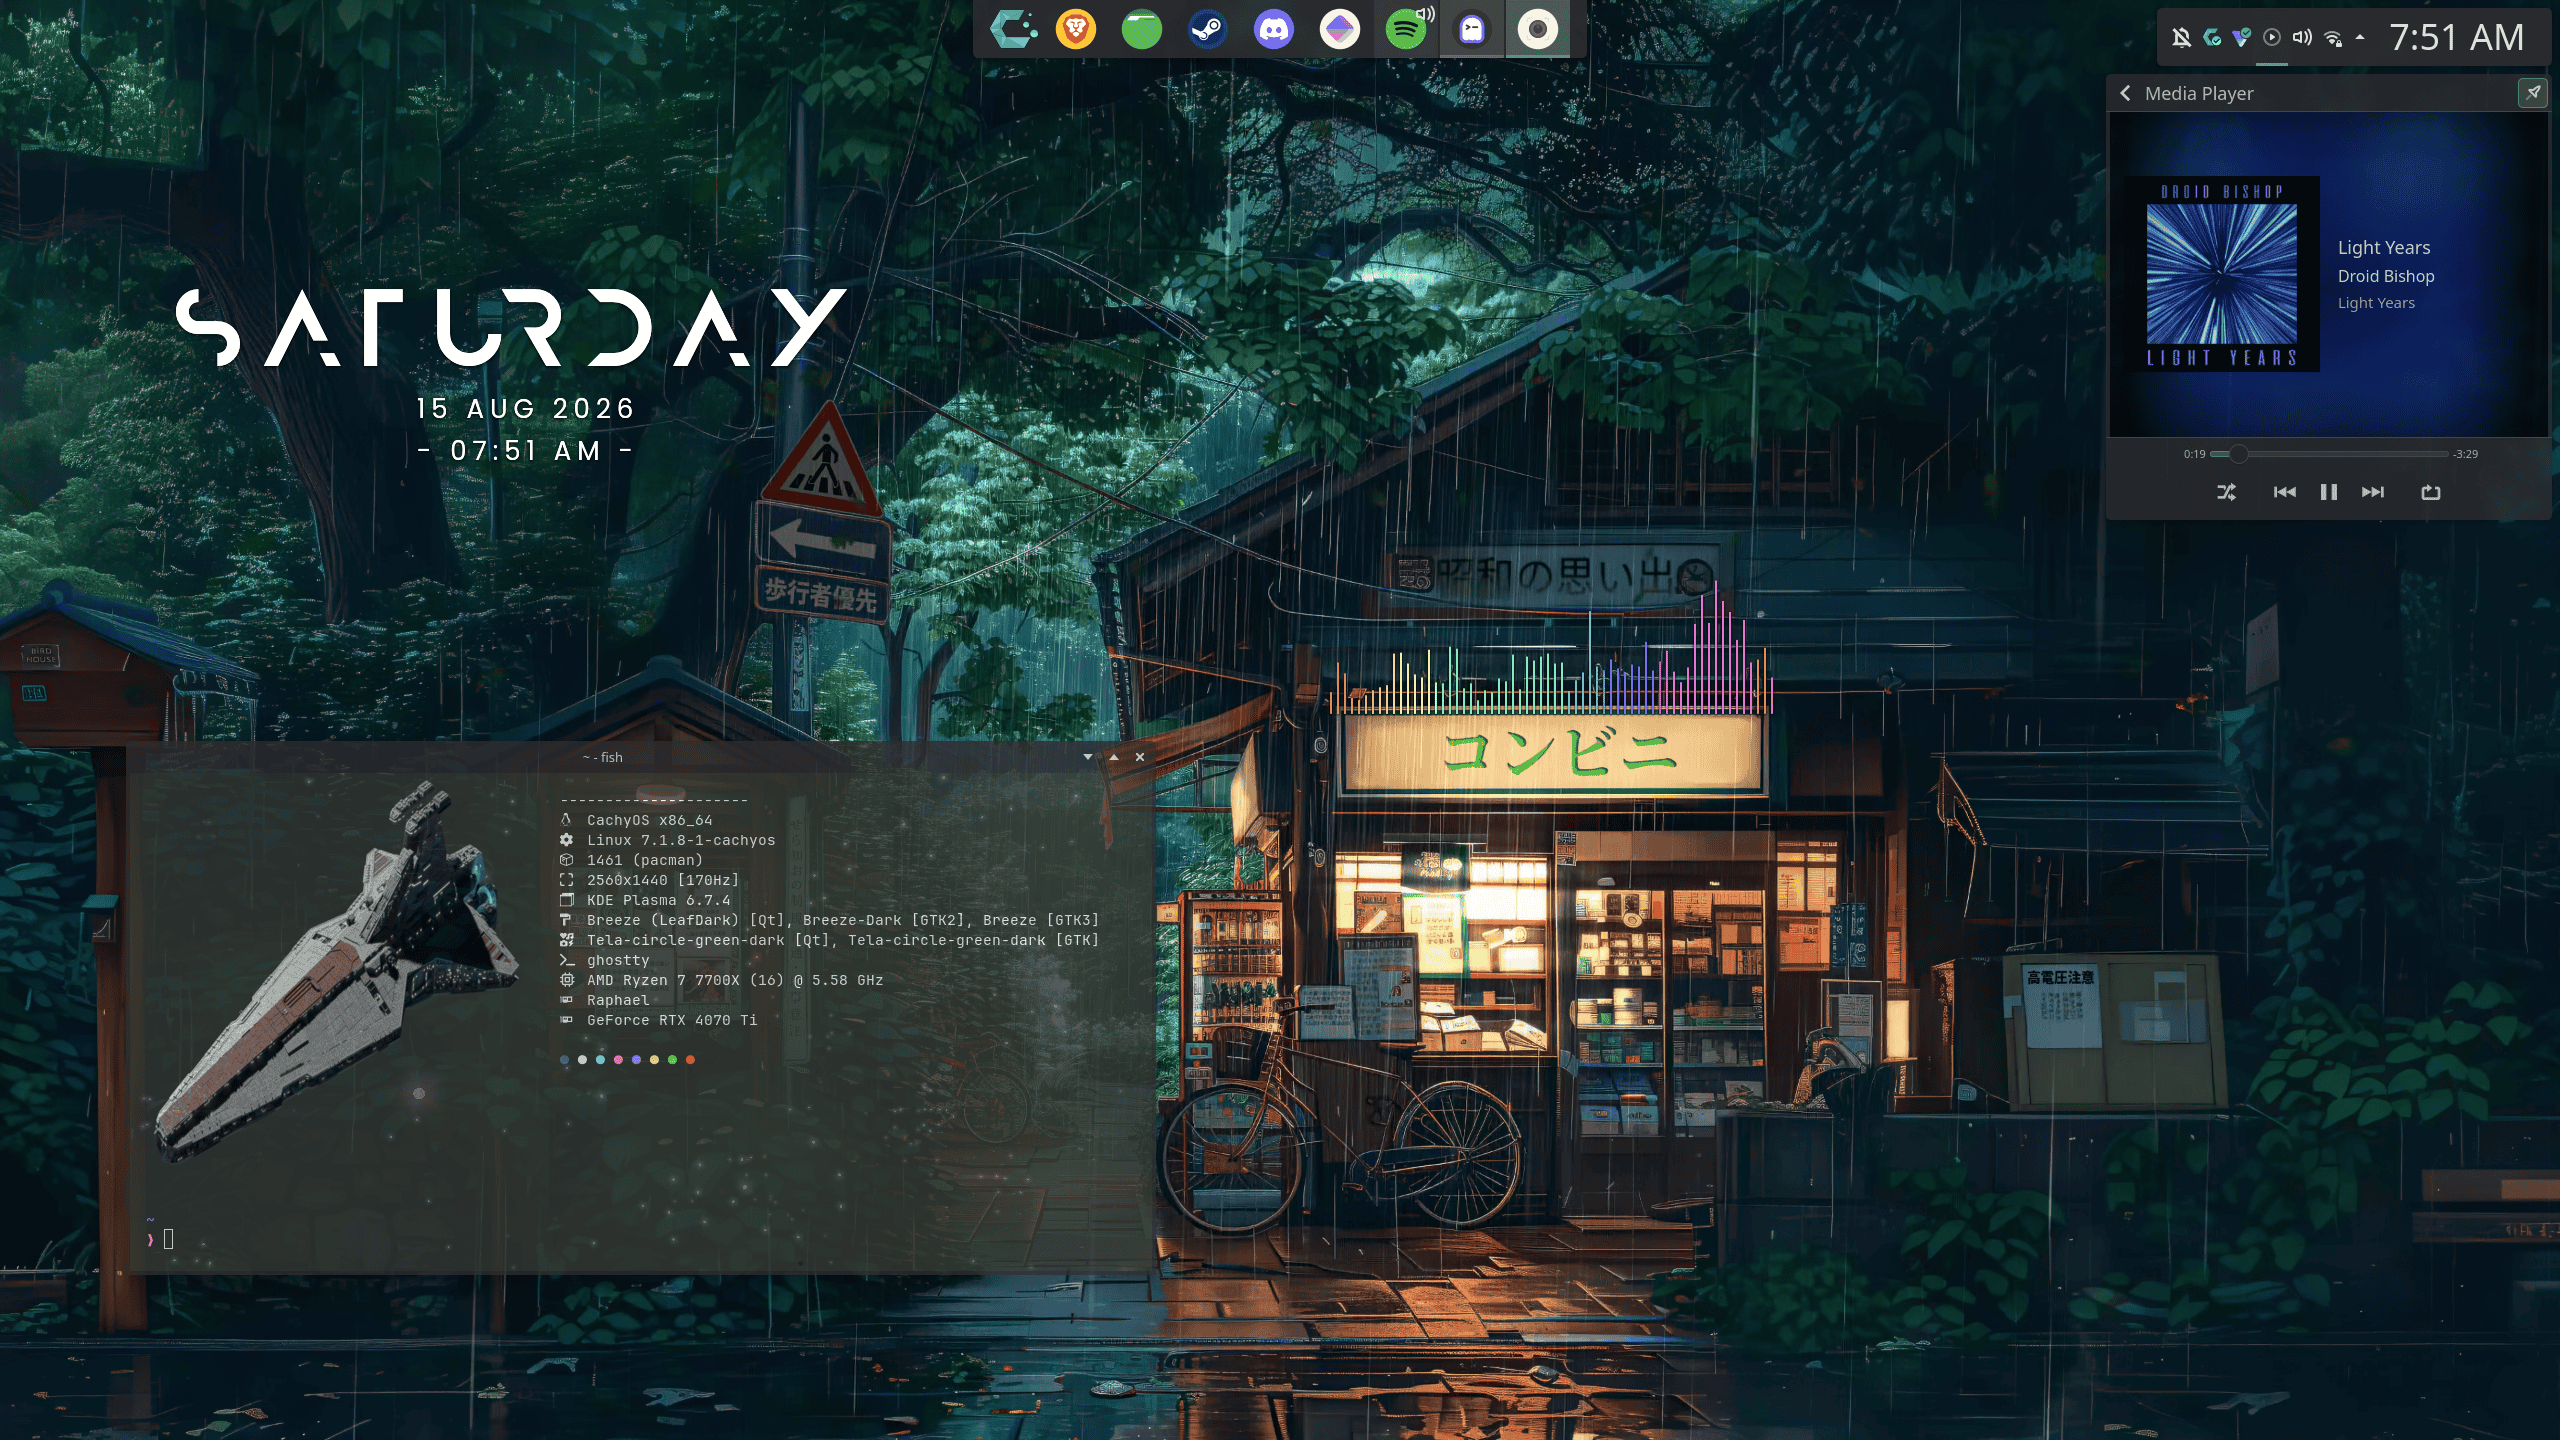The height and width of the screenshot is (1440, 2560).
Task: Click the 7:51 AM panel clock
Action: point(2456,38)
